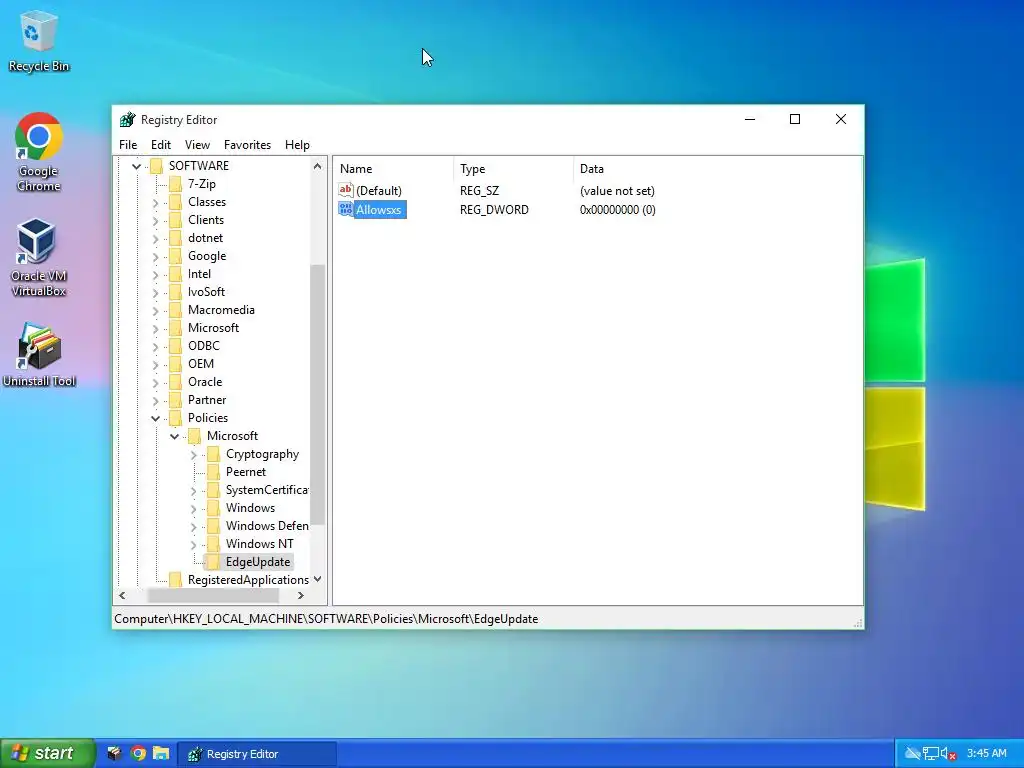Select the OEM key in tree
Viewport: 1024px width, 768px height.
tap(200, 364)
